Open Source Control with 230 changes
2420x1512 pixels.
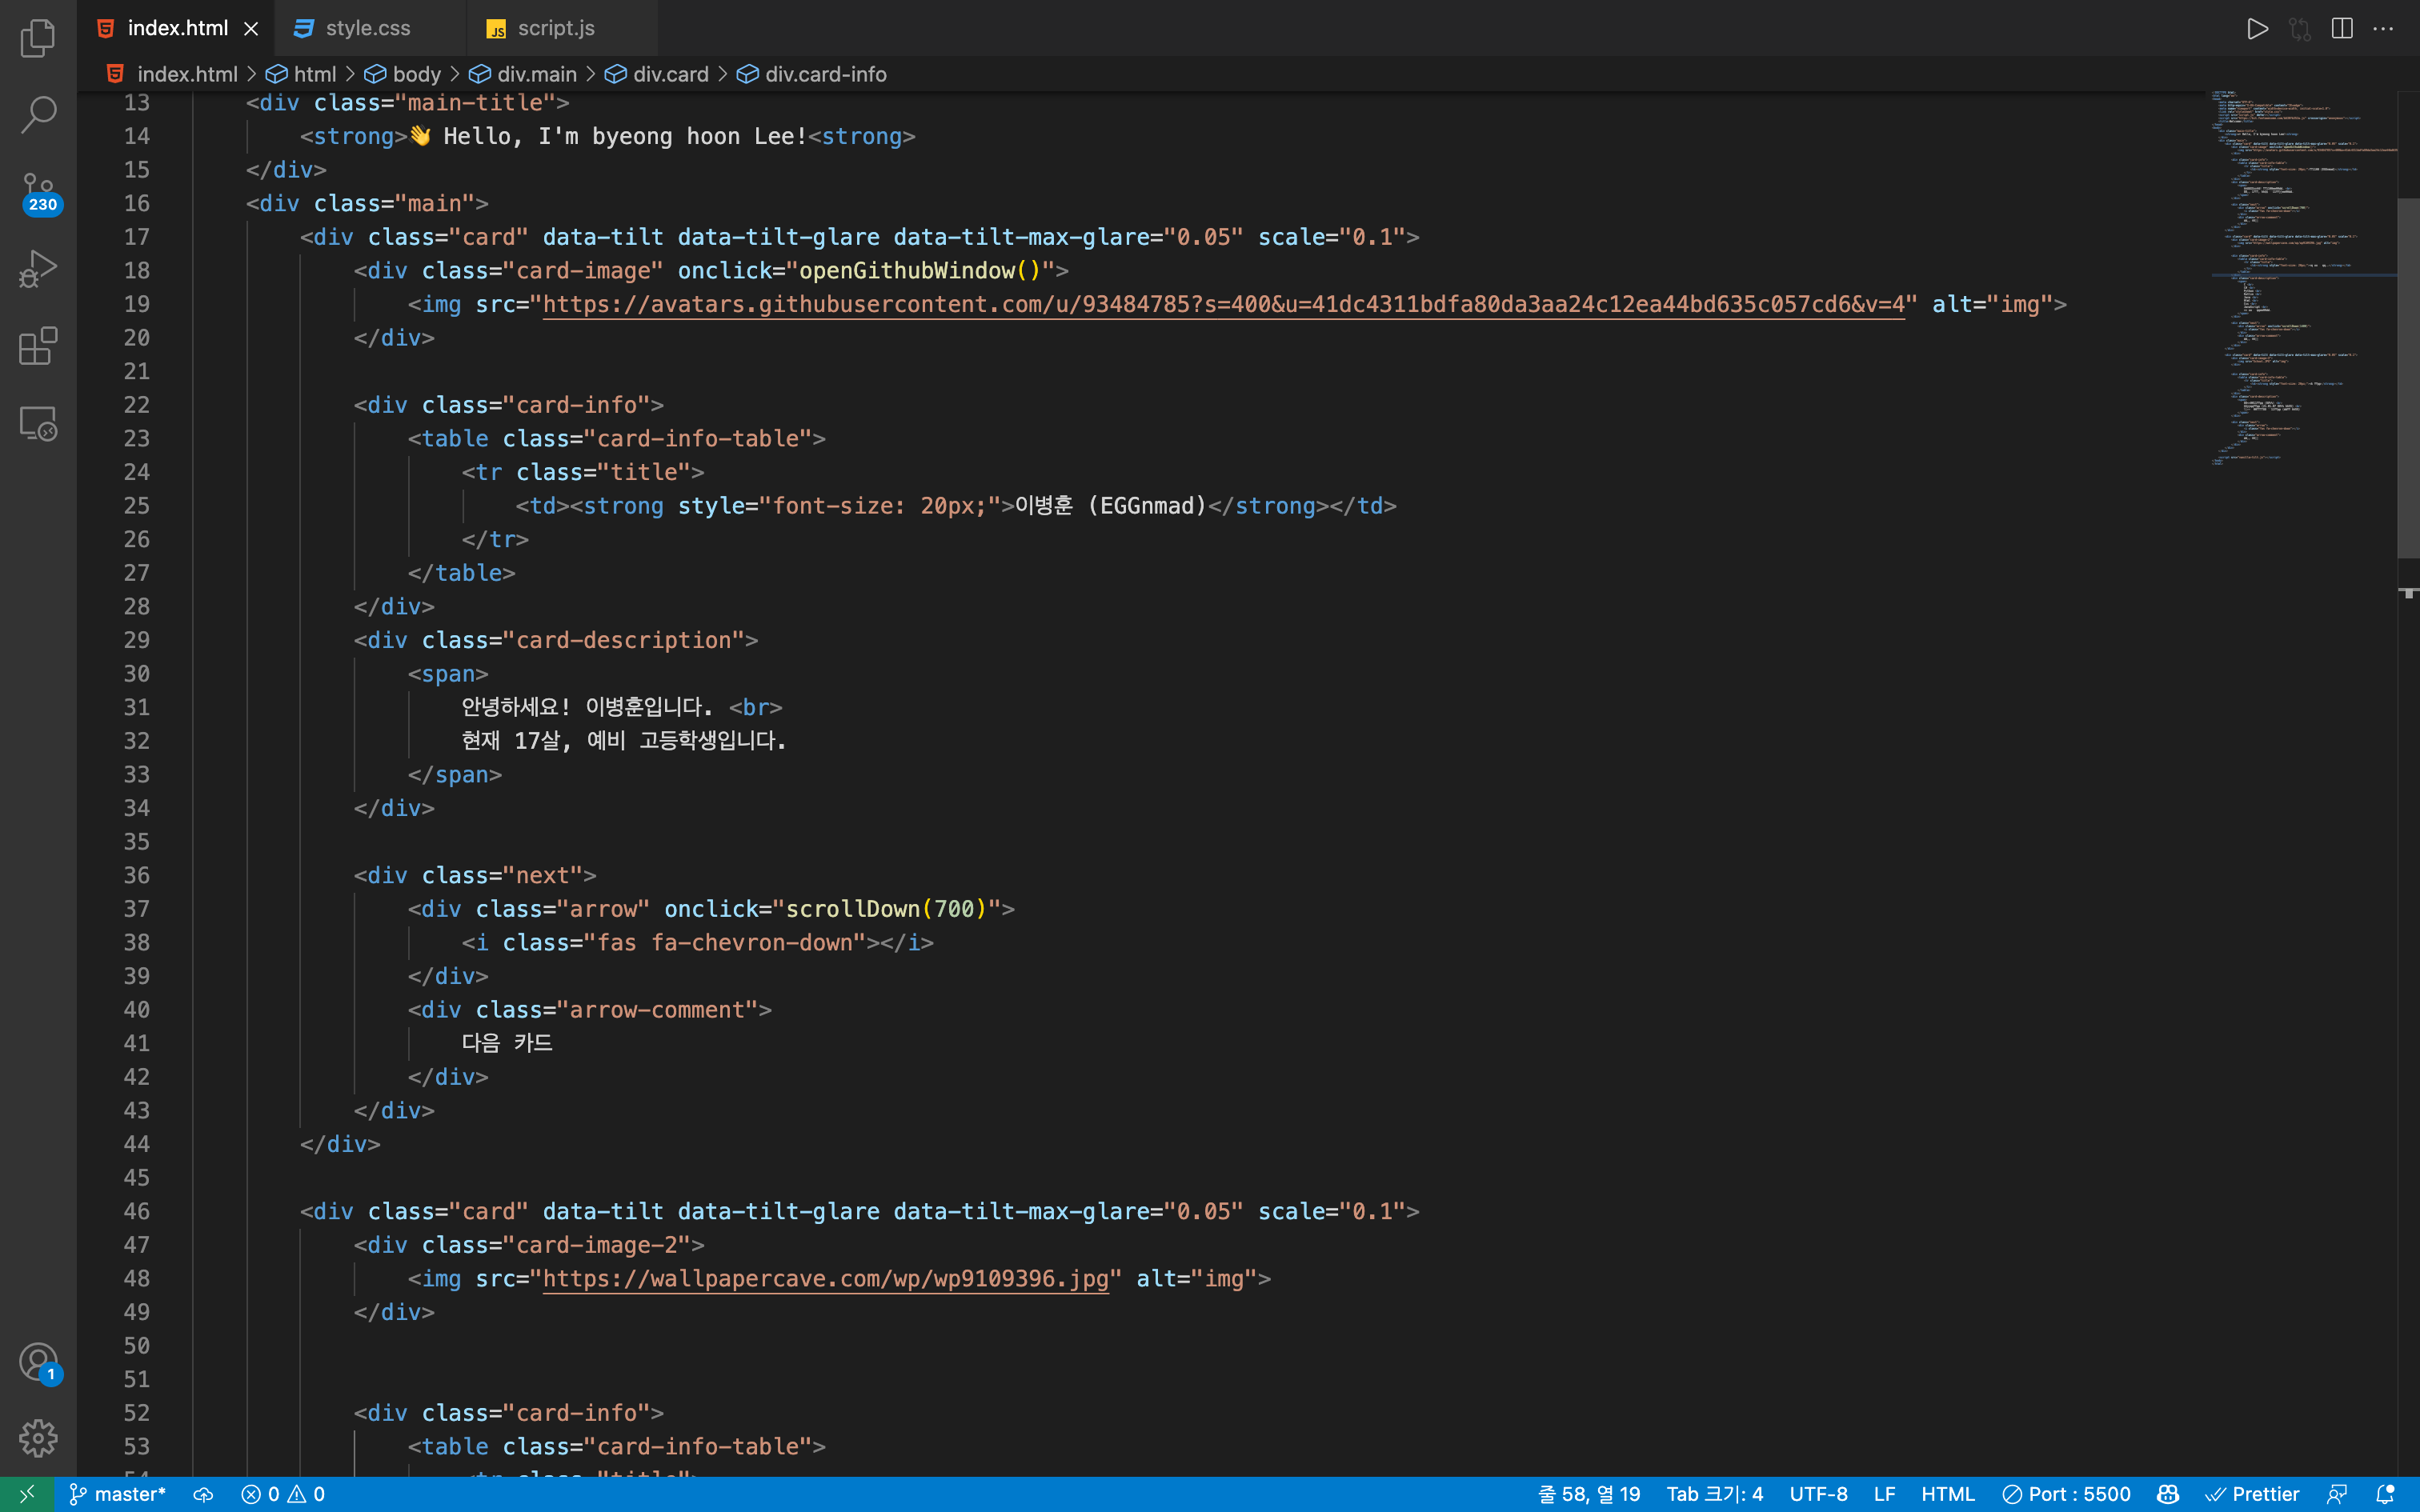(x=39, y=192)
